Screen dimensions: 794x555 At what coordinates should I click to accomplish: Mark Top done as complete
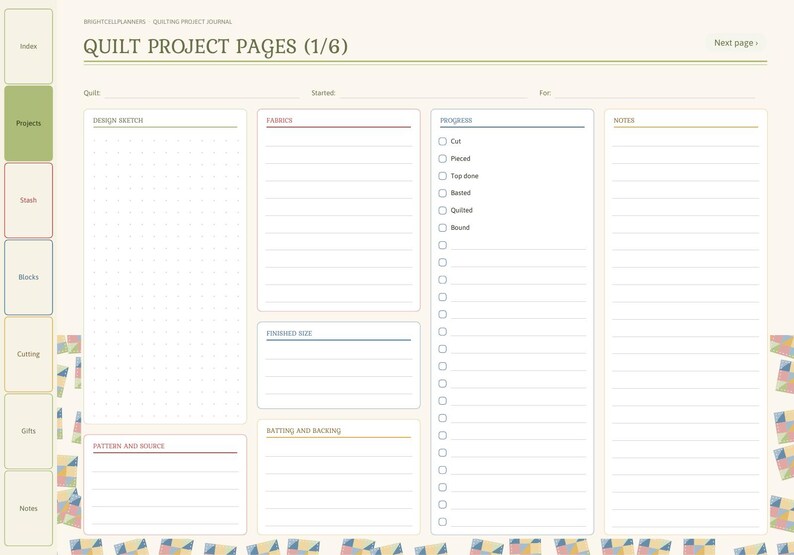443,176
